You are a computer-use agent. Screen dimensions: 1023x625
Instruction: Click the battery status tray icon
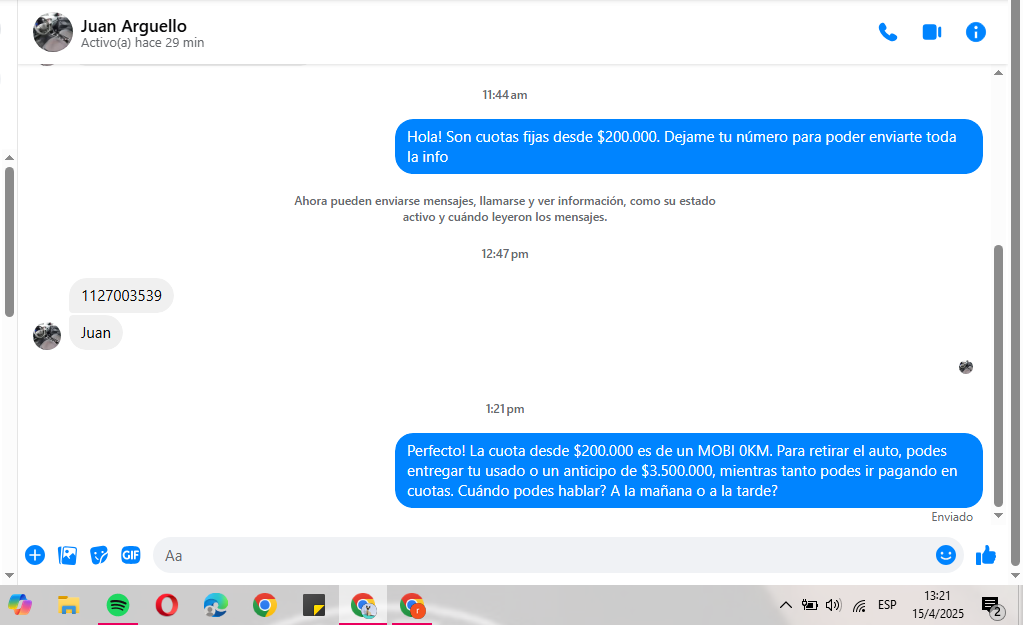810,605
